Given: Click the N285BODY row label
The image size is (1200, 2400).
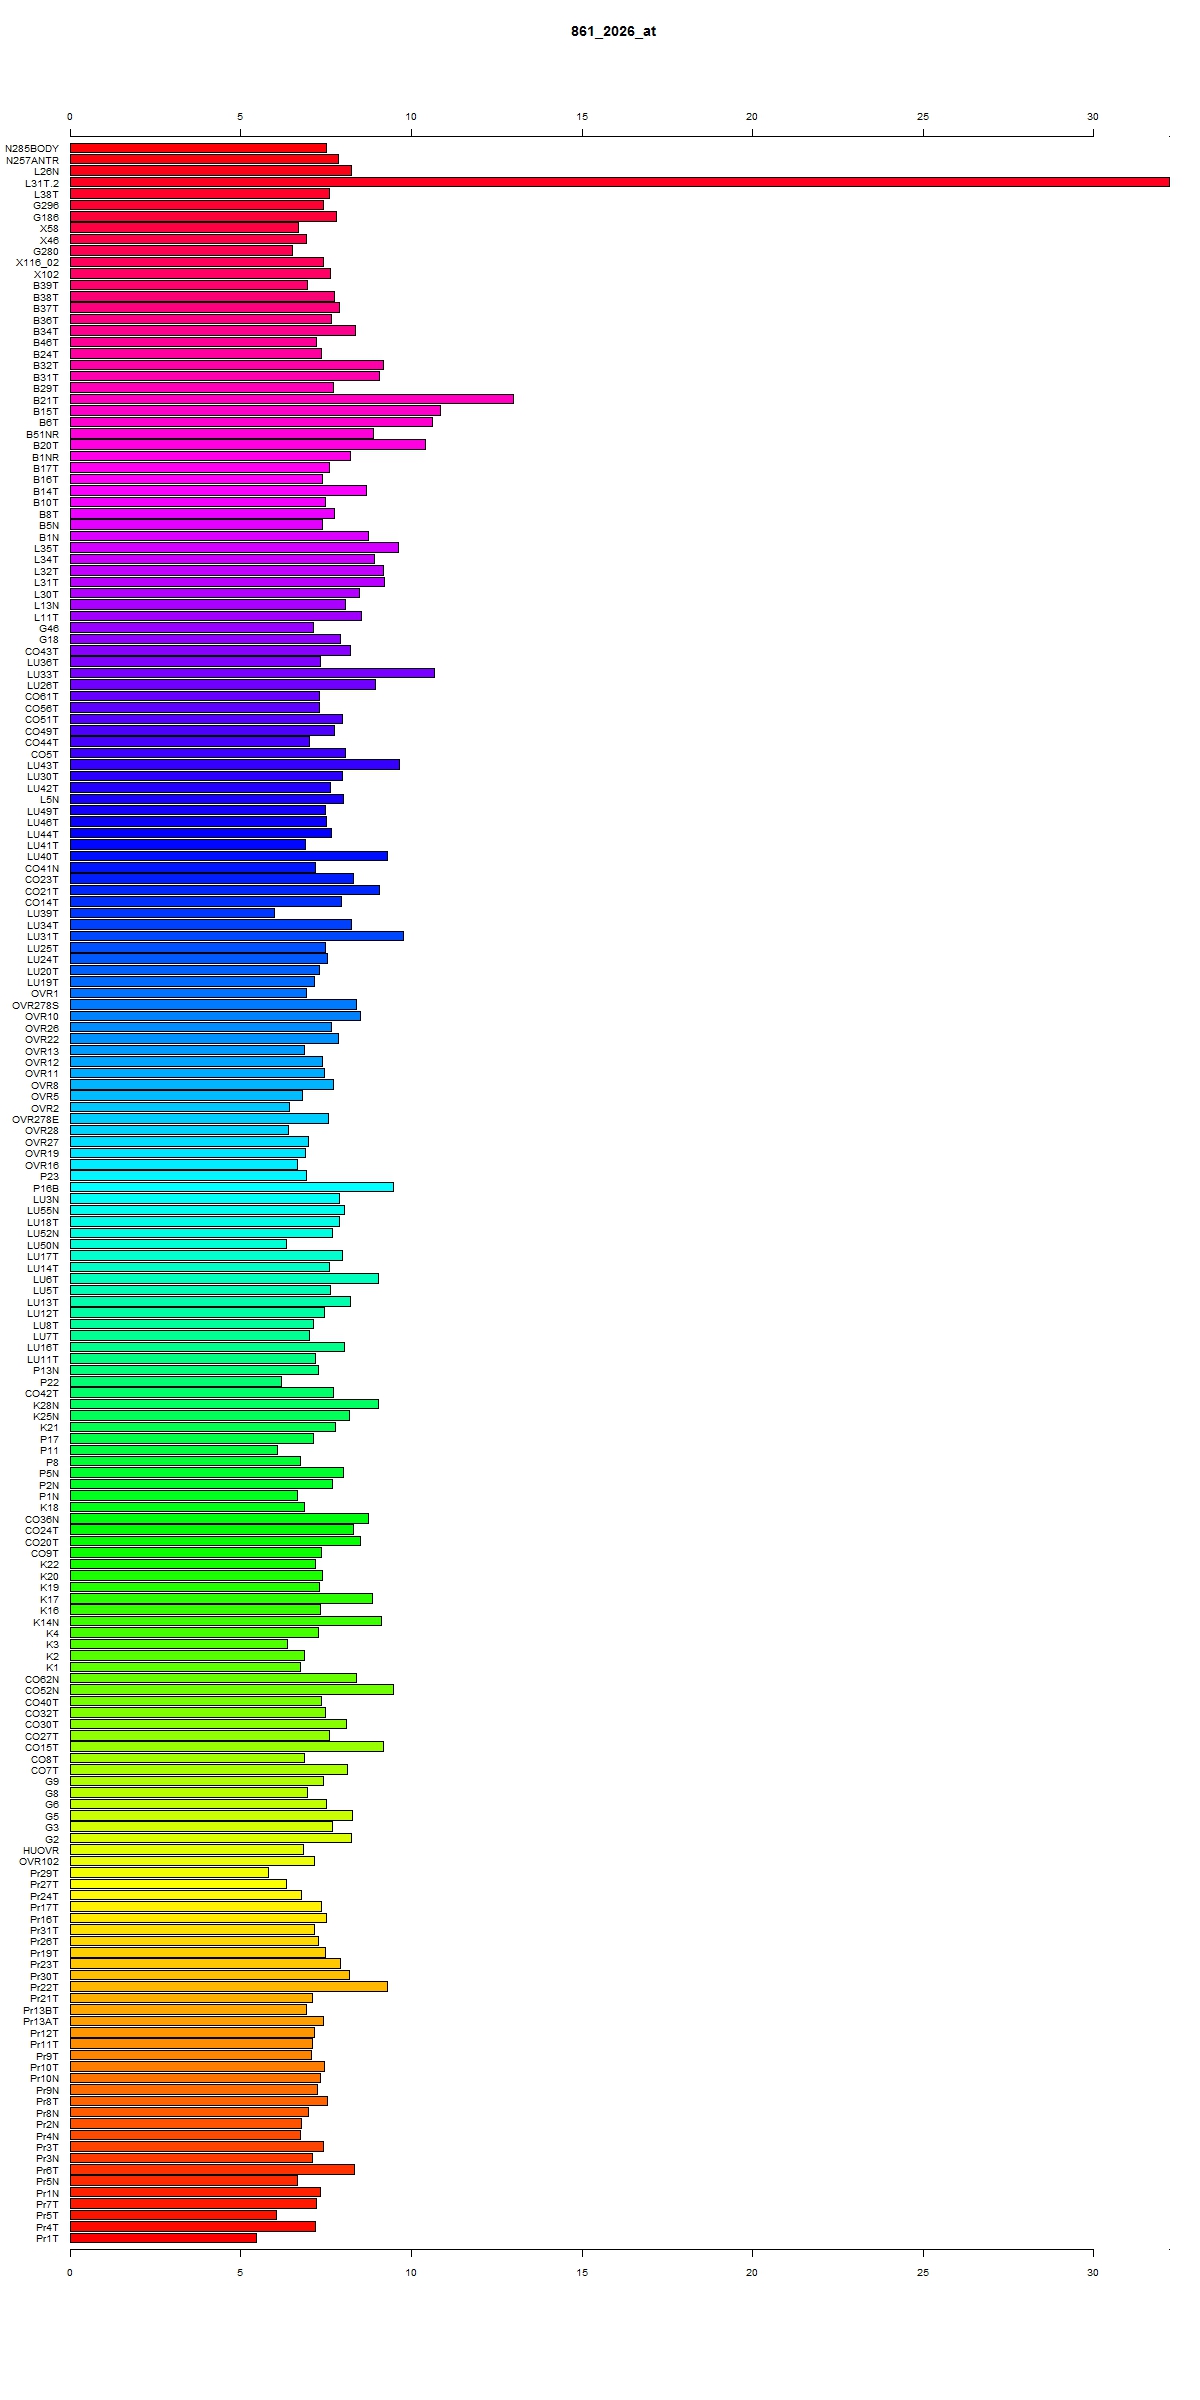Looking at the screenshot, I should tap(32, 148).
